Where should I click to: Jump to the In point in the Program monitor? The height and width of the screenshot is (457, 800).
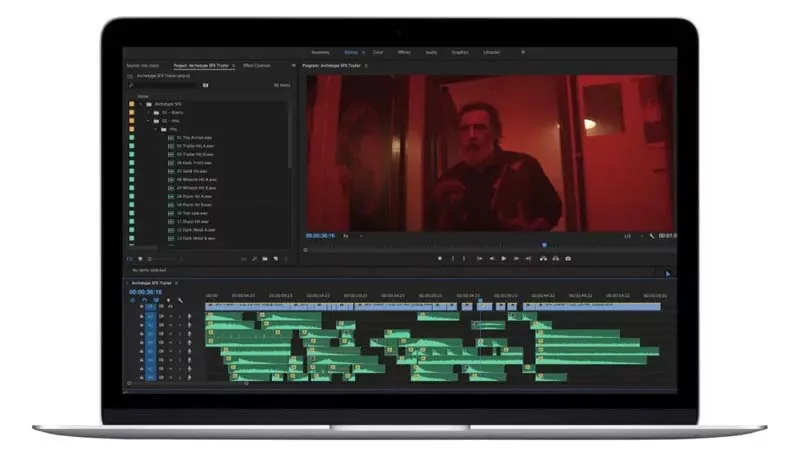tap(480, 259)
